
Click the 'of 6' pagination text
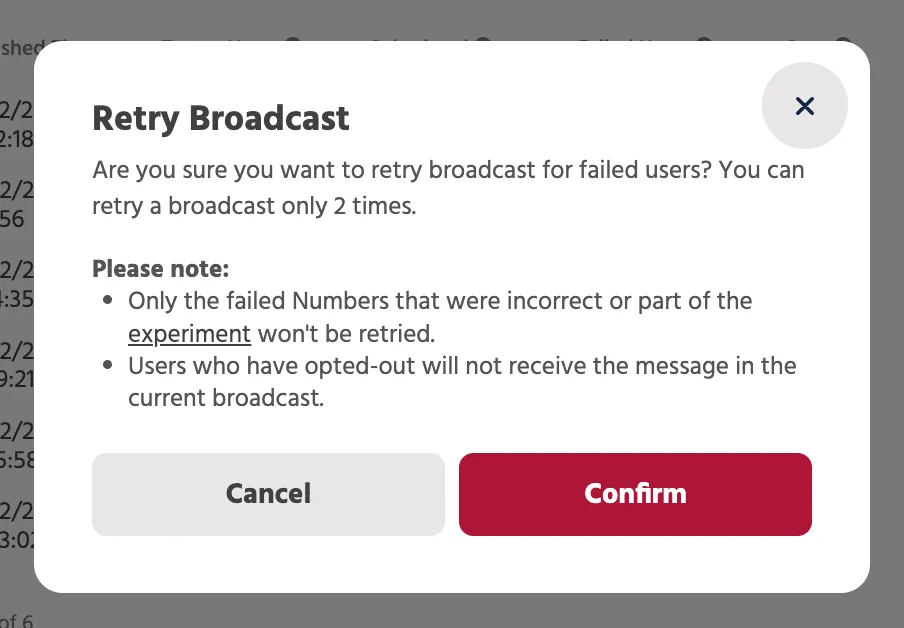coord(17,622)
